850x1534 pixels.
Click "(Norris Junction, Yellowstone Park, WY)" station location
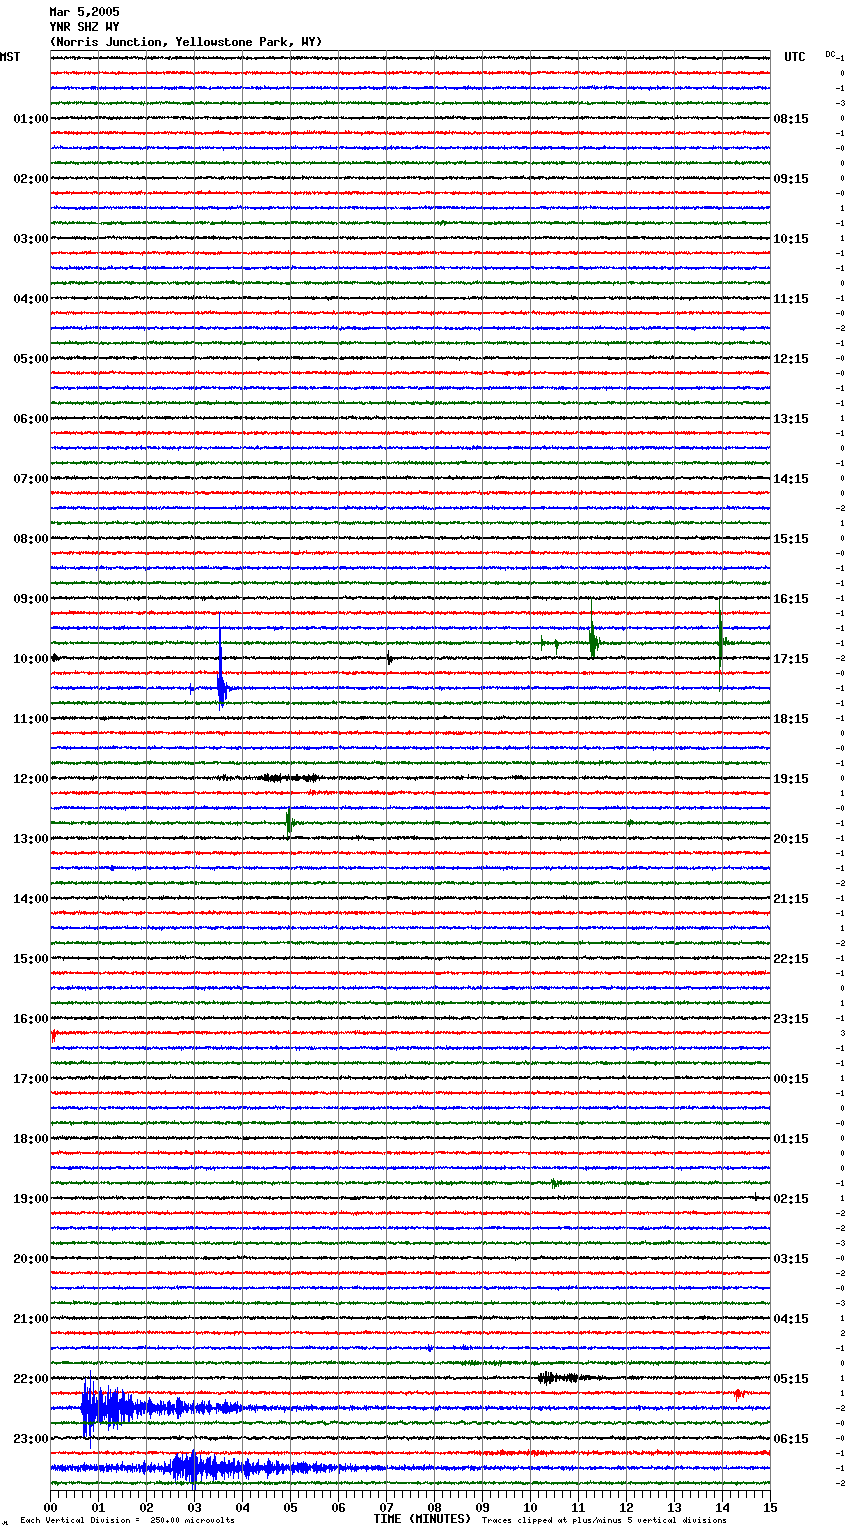point(186,42)
